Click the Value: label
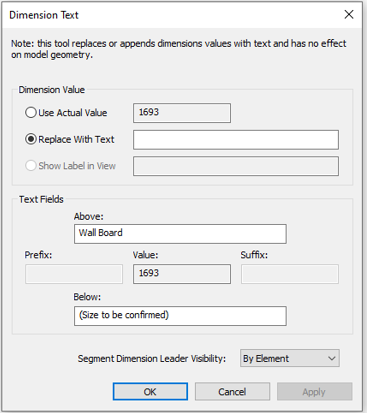 [146, 255]
